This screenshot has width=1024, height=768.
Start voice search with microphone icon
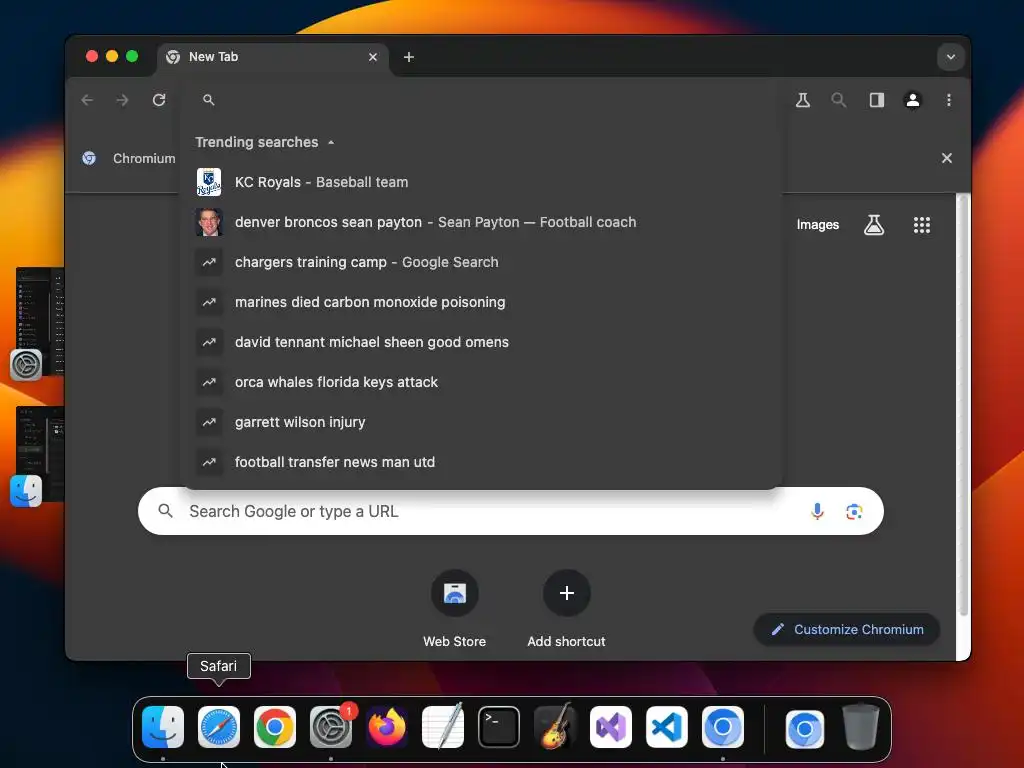(x=817, y=511)
